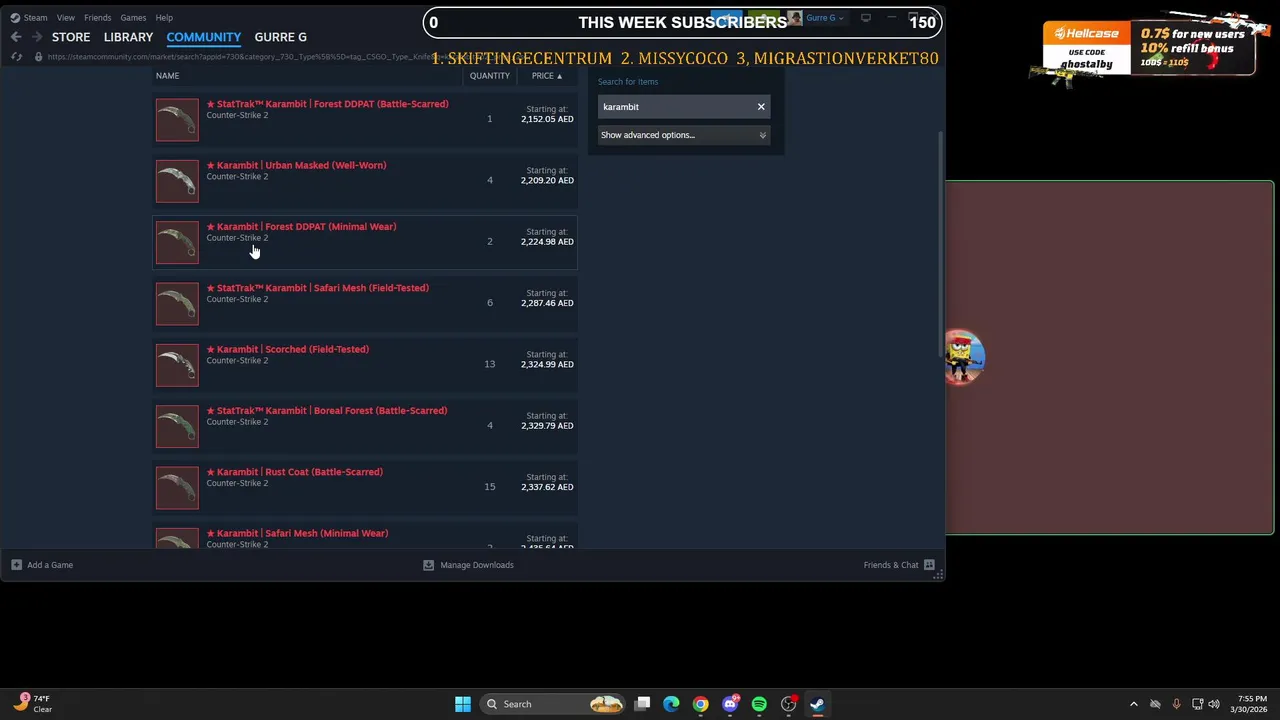Screen dimensions: 1280x720
Task: Click the price 2,152.05 AED
Action: (x=547, y=119)
